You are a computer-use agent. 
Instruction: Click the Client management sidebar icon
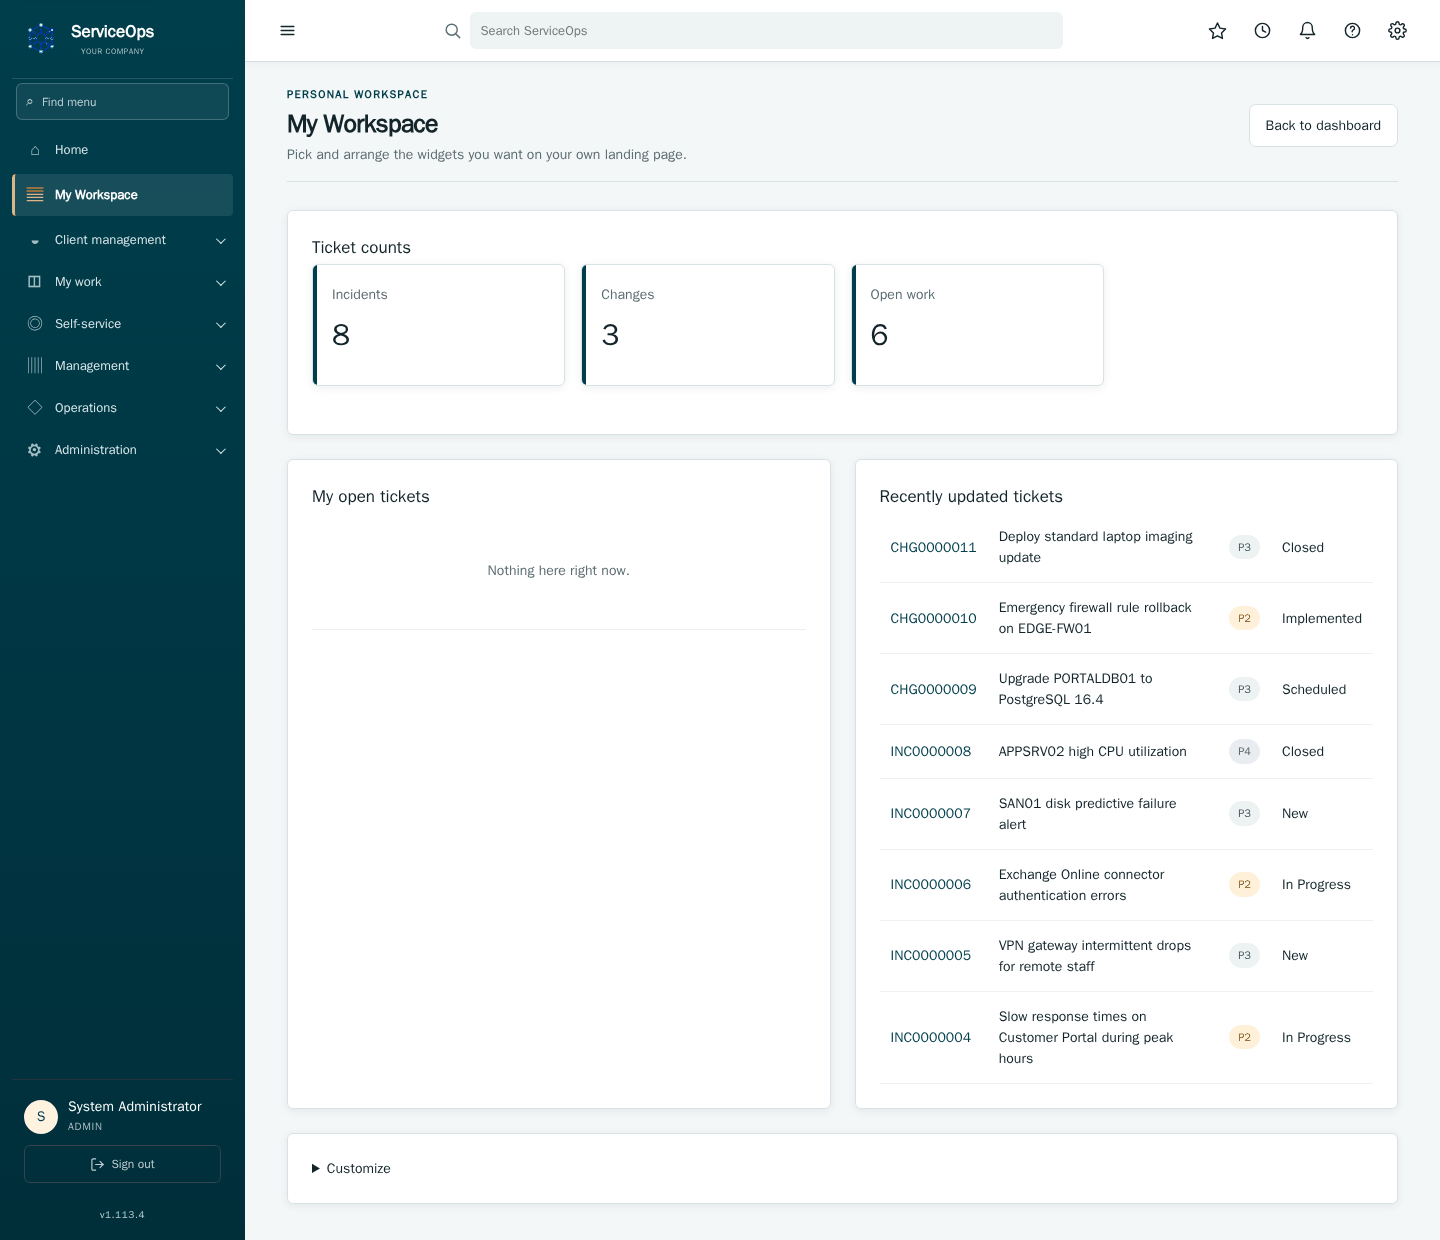(x=35, y=240)
